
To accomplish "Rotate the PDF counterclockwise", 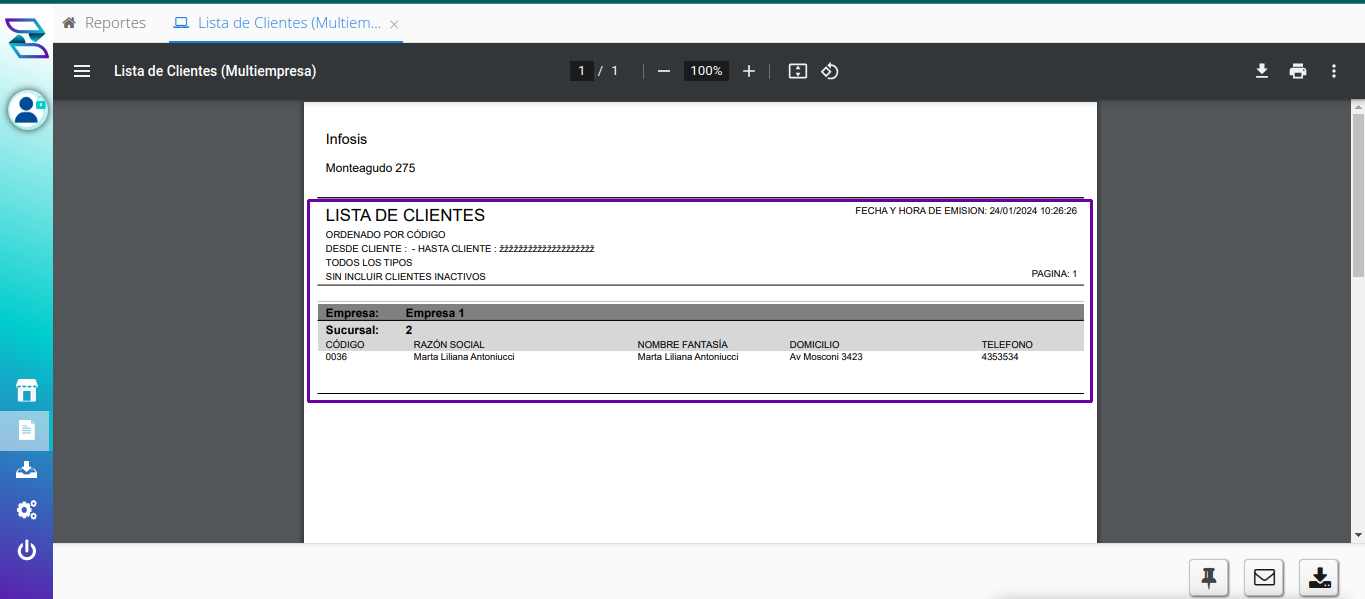I will [829, 71].
